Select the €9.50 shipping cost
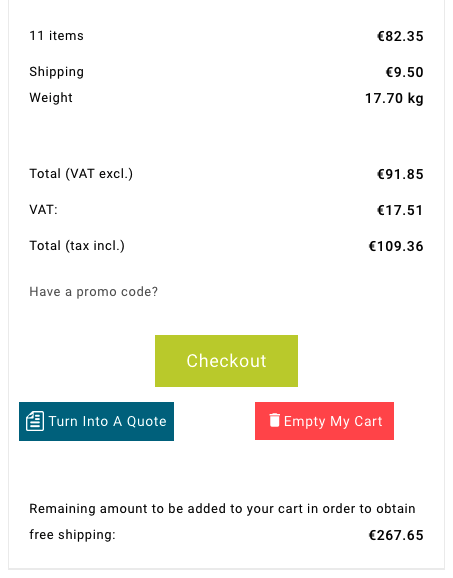This screenshot has height=578, width=453. (x=404, y=72)
